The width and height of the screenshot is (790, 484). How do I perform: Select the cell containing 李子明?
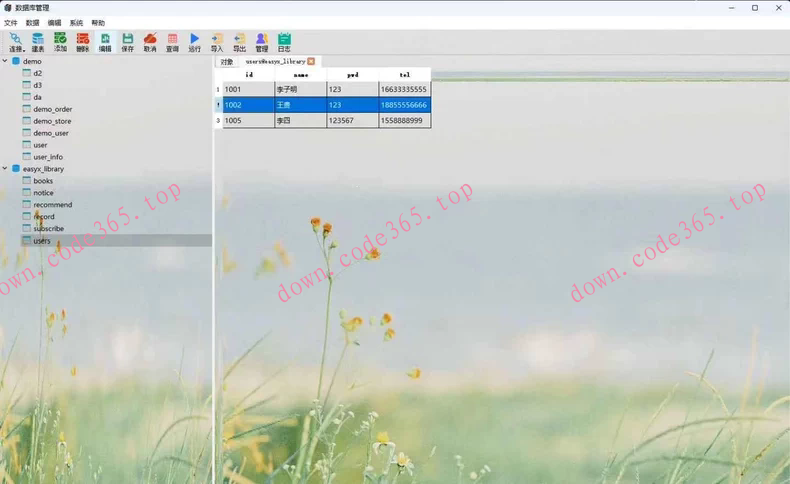[x=300, y=89]
